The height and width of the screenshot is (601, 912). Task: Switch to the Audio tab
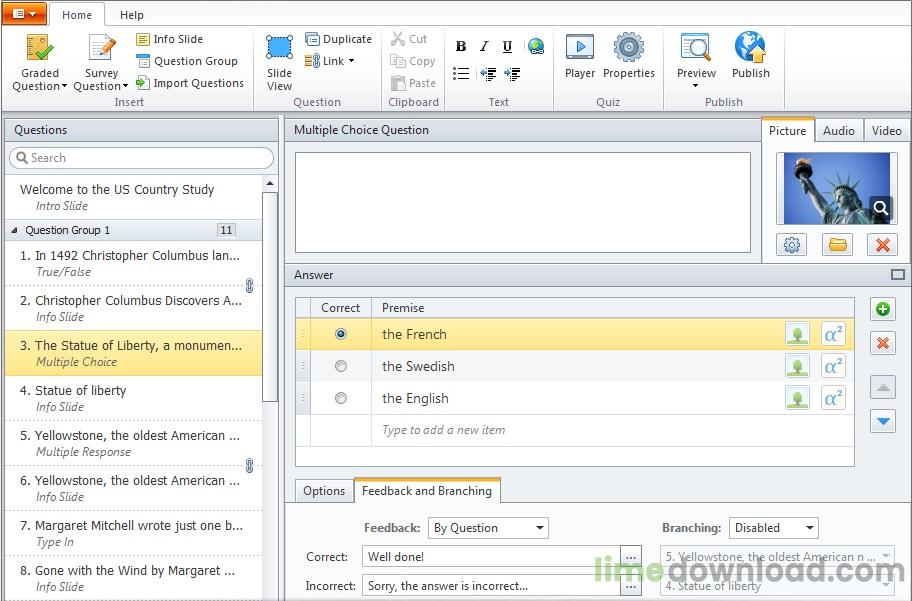839,130
